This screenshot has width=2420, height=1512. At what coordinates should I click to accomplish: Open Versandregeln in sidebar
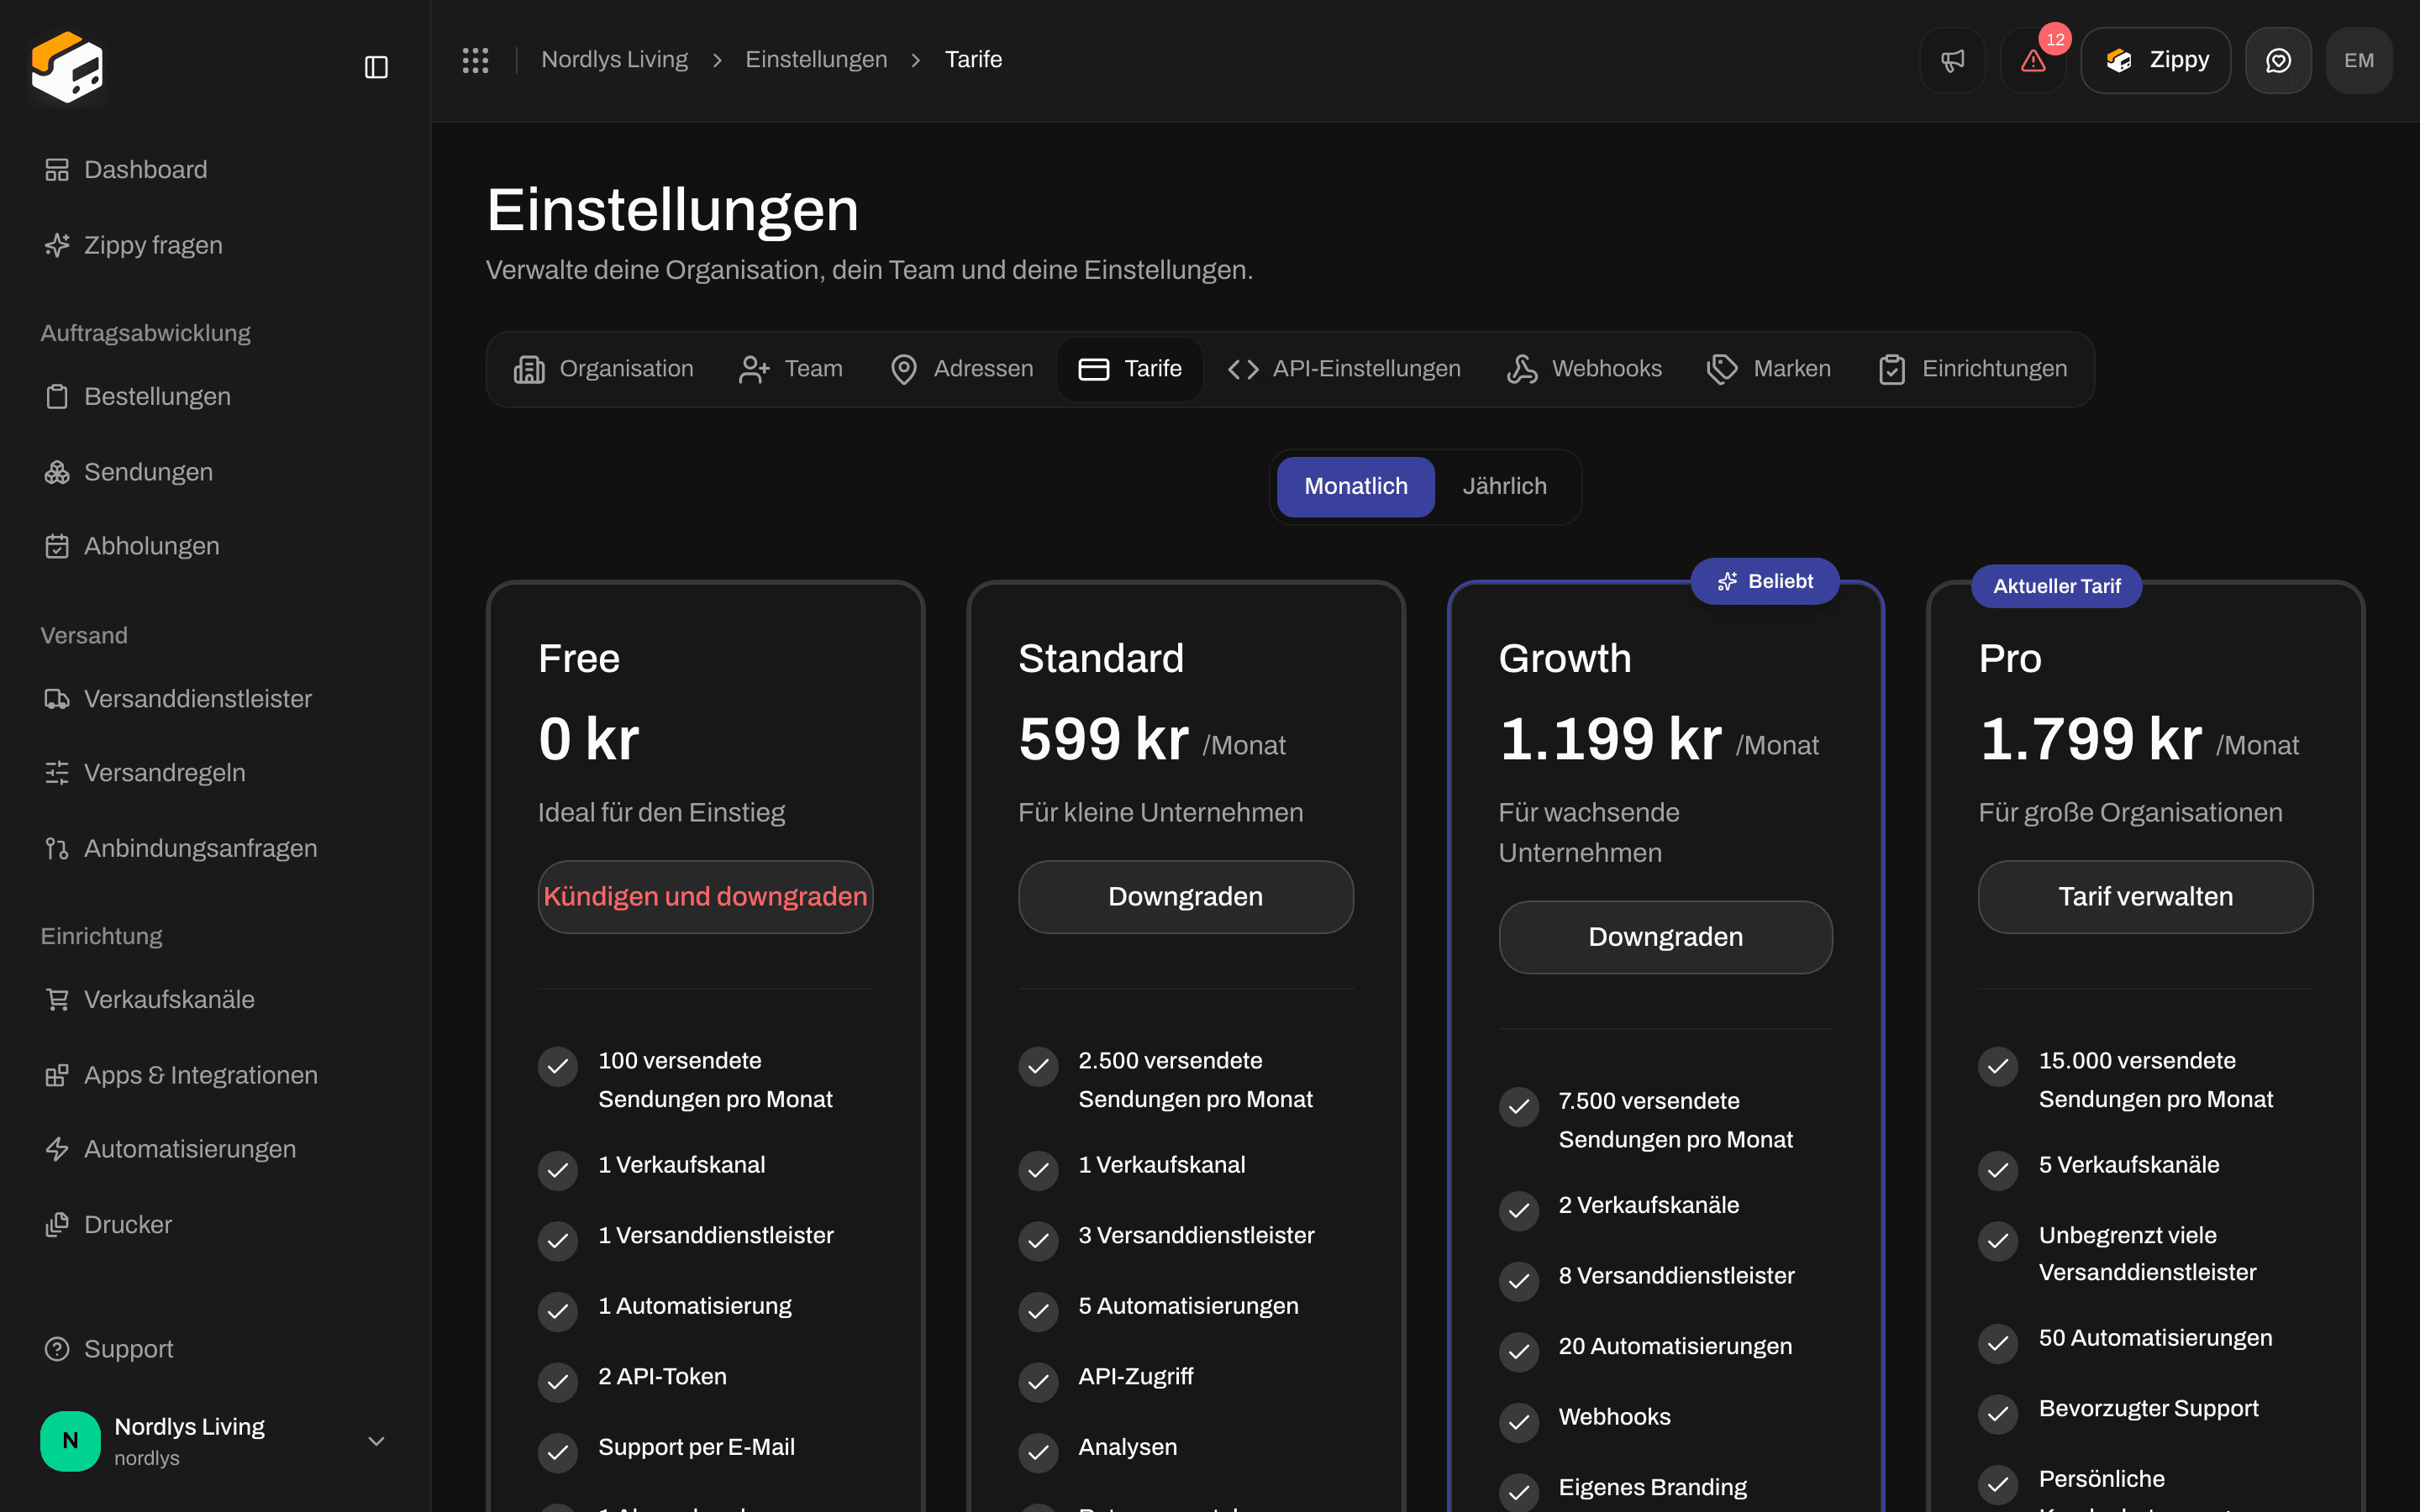[x=215, y=773]
